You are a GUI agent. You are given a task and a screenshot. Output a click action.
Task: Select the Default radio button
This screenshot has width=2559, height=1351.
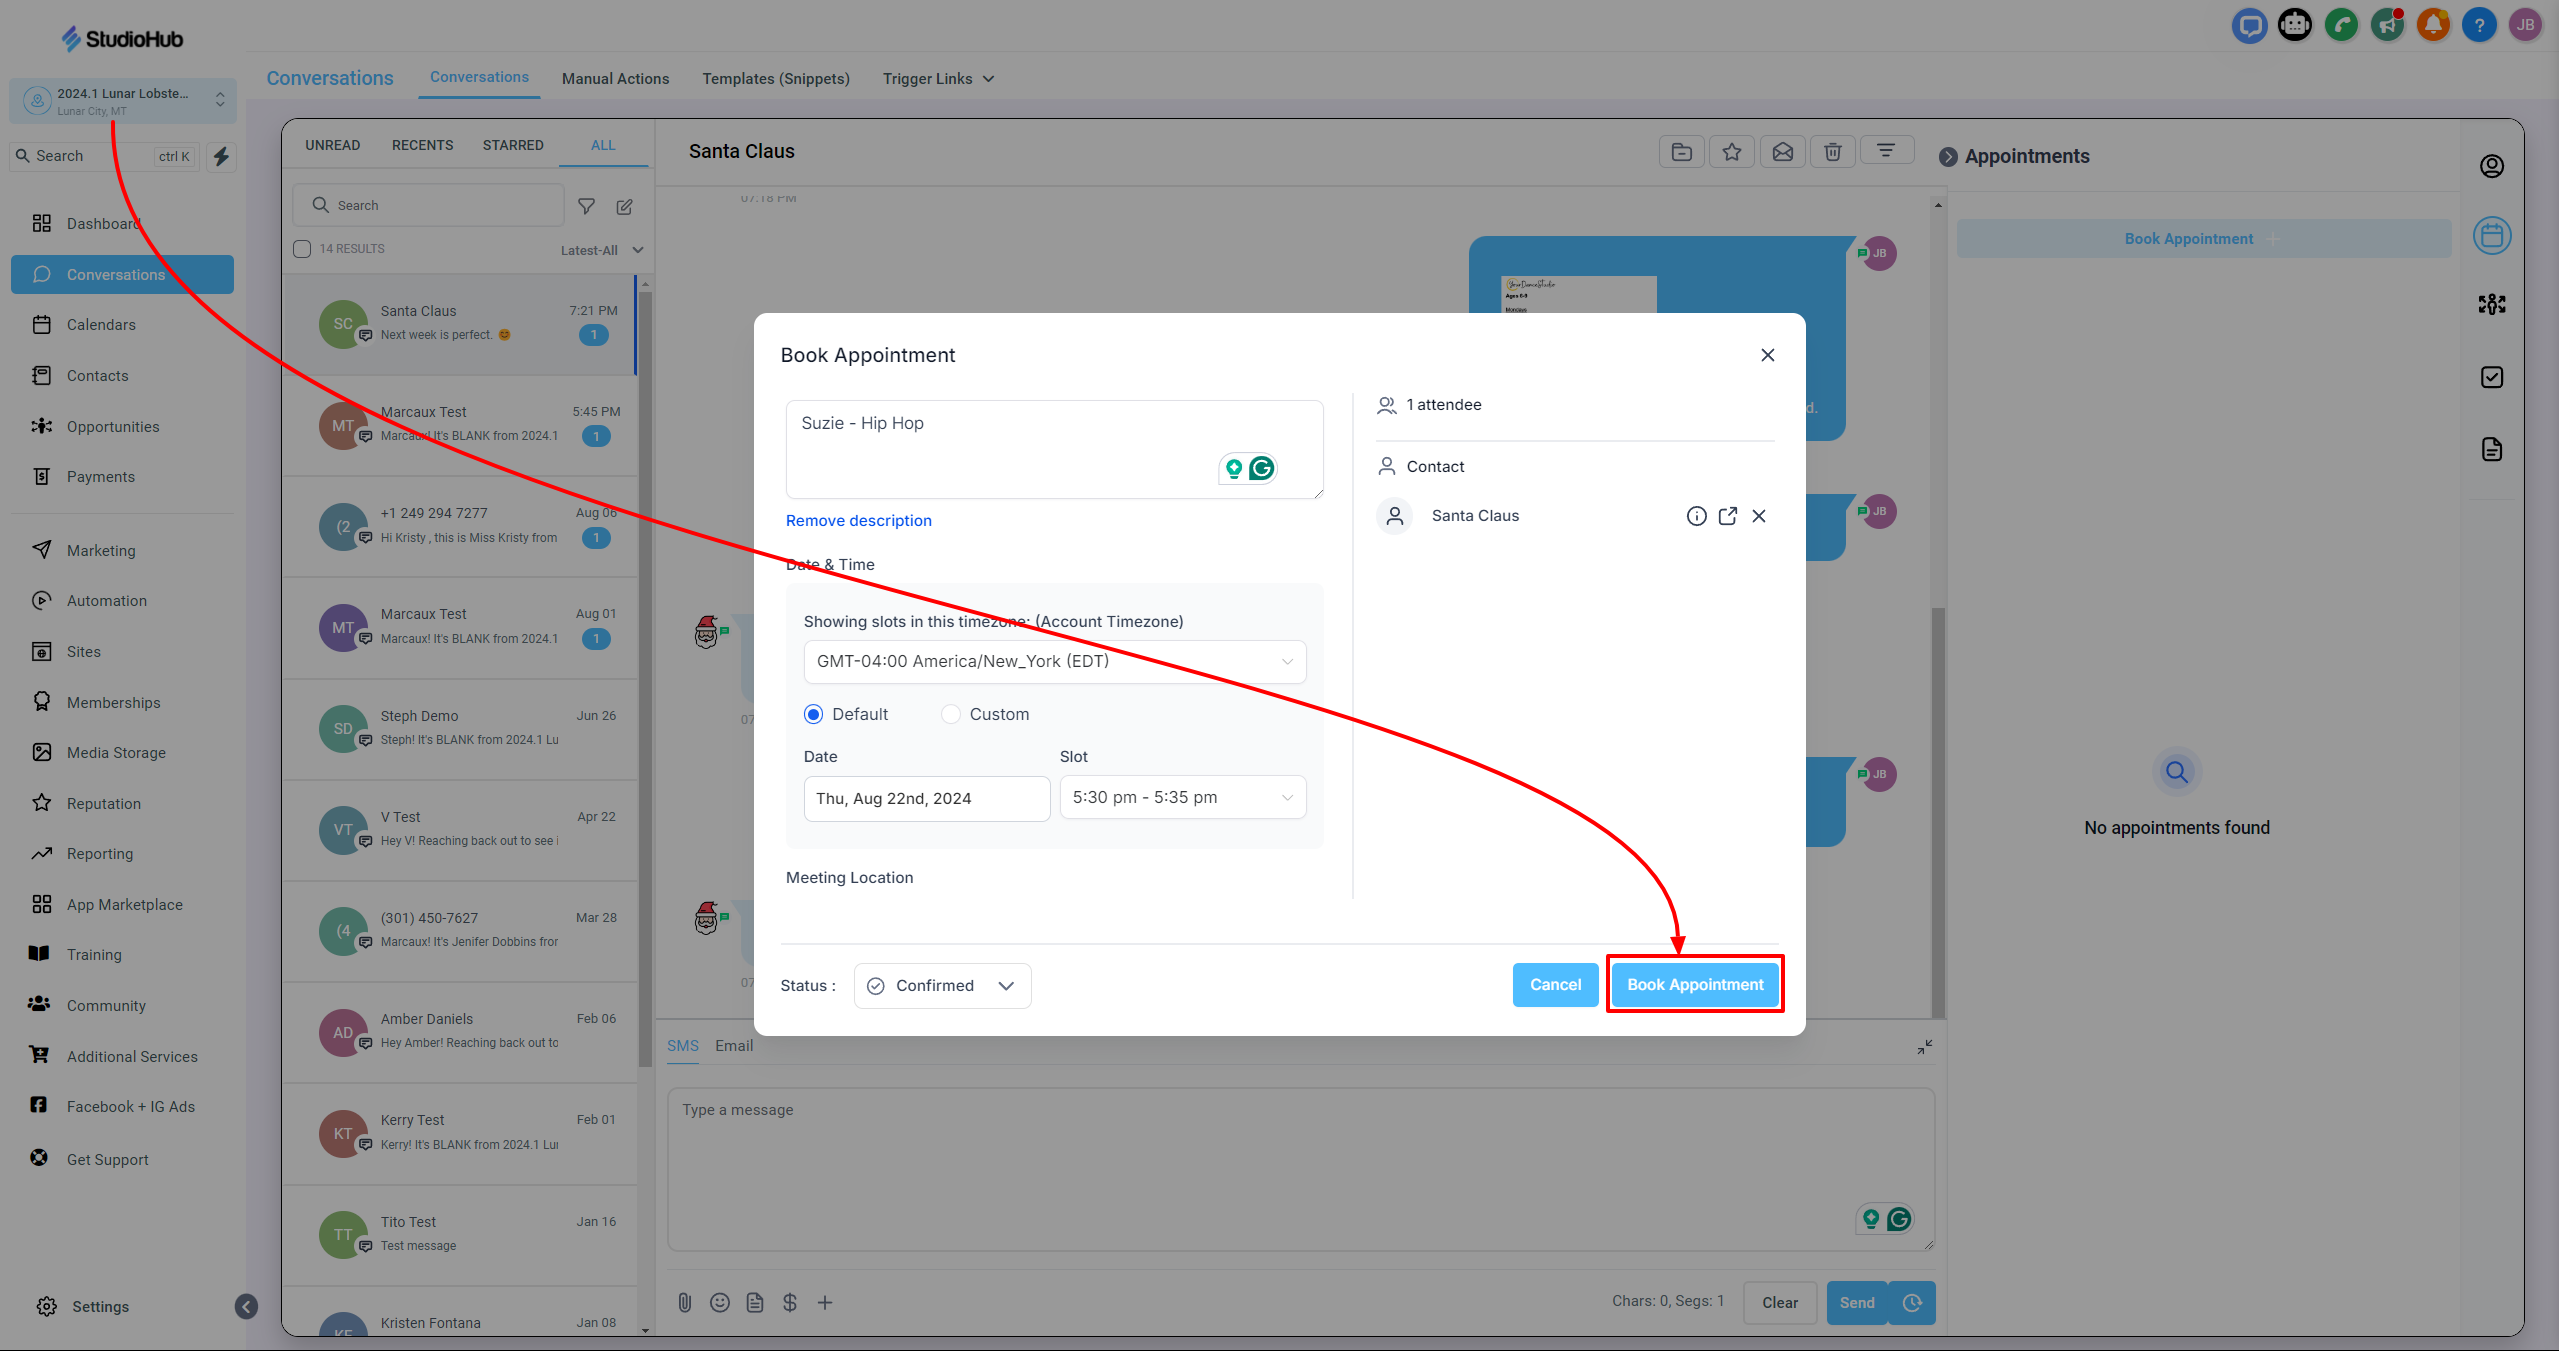814,714
